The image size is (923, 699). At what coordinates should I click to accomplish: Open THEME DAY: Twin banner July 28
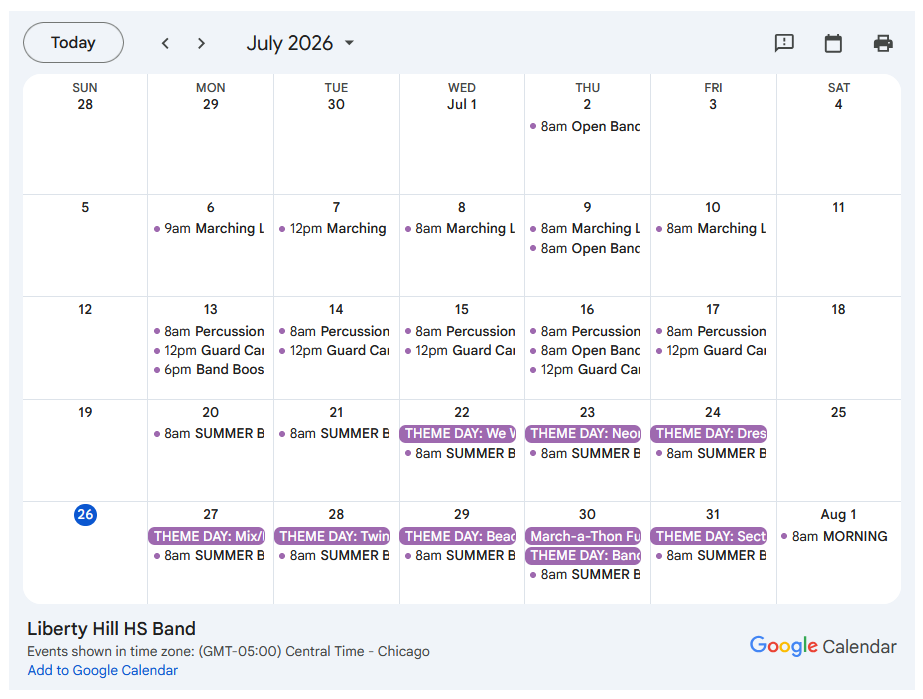(x=332, y=536)
